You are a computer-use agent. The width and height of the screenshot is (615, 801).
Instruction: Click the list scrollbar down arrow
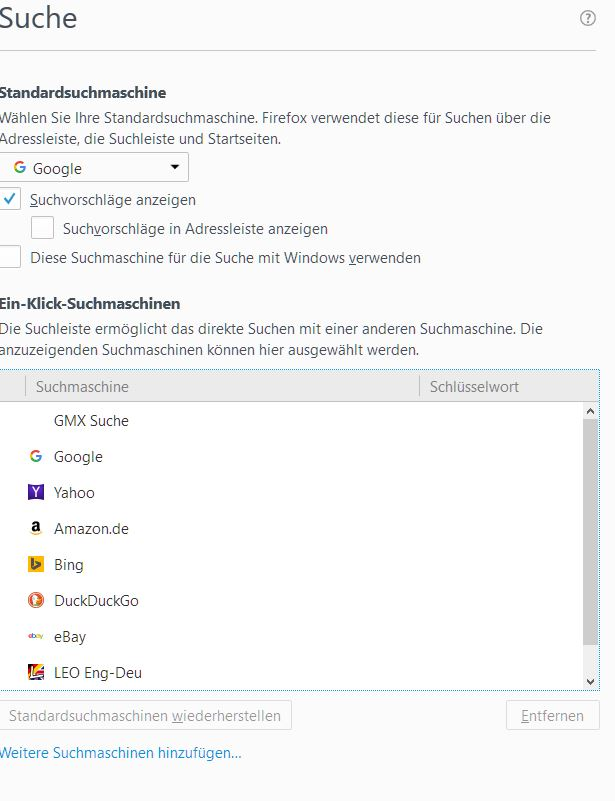[x=590, y=681]
